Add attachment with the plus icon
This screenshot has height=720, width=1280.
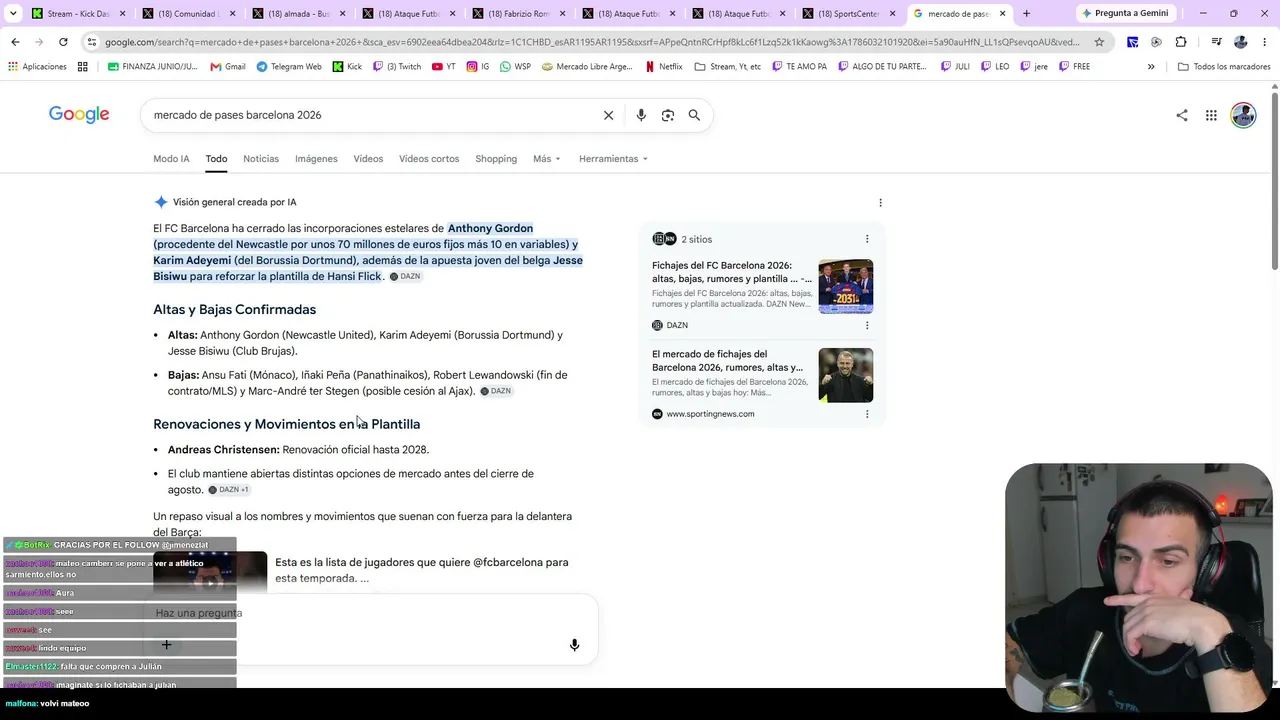[166, 645]
